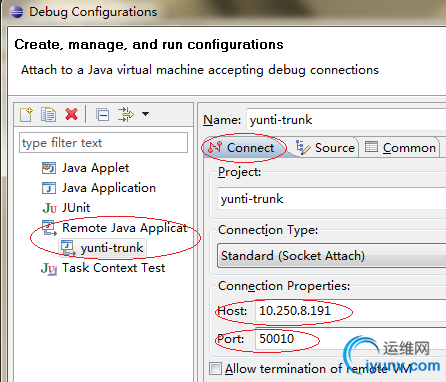Open the filter options dropdown arrow
The width and height of the screenshot is (446, 382).
(145, 114)
